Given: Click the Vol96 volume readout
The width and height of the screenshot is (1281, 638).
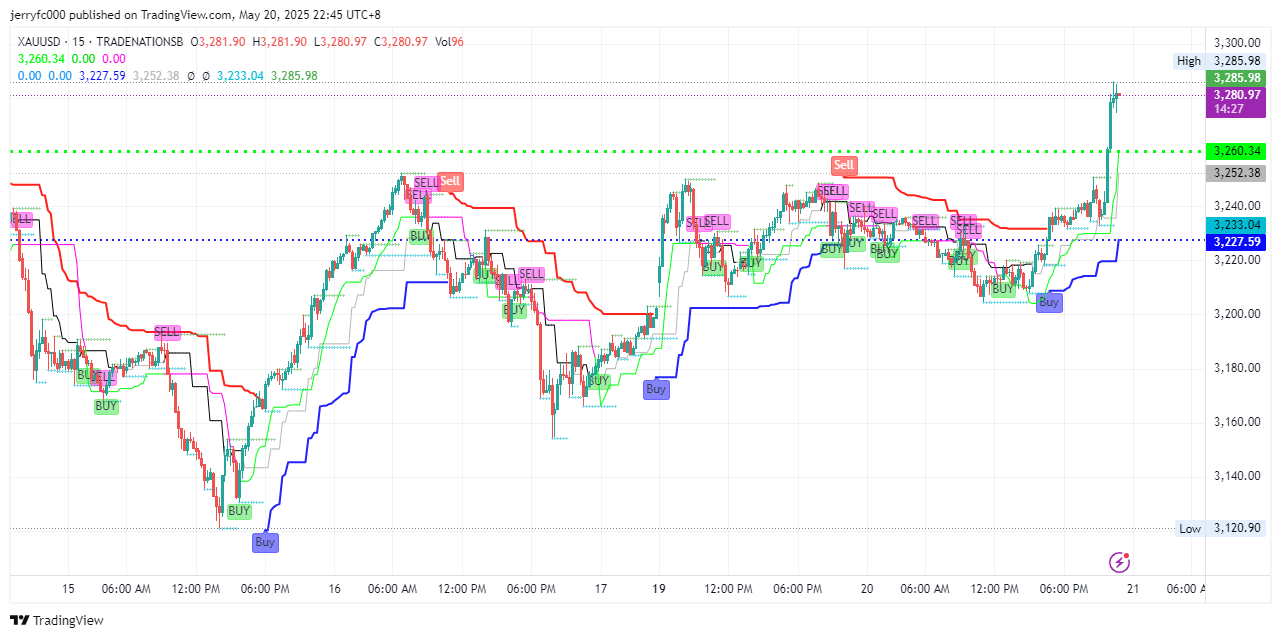Looking at the screenshot, I should click(x=449, y=41).
